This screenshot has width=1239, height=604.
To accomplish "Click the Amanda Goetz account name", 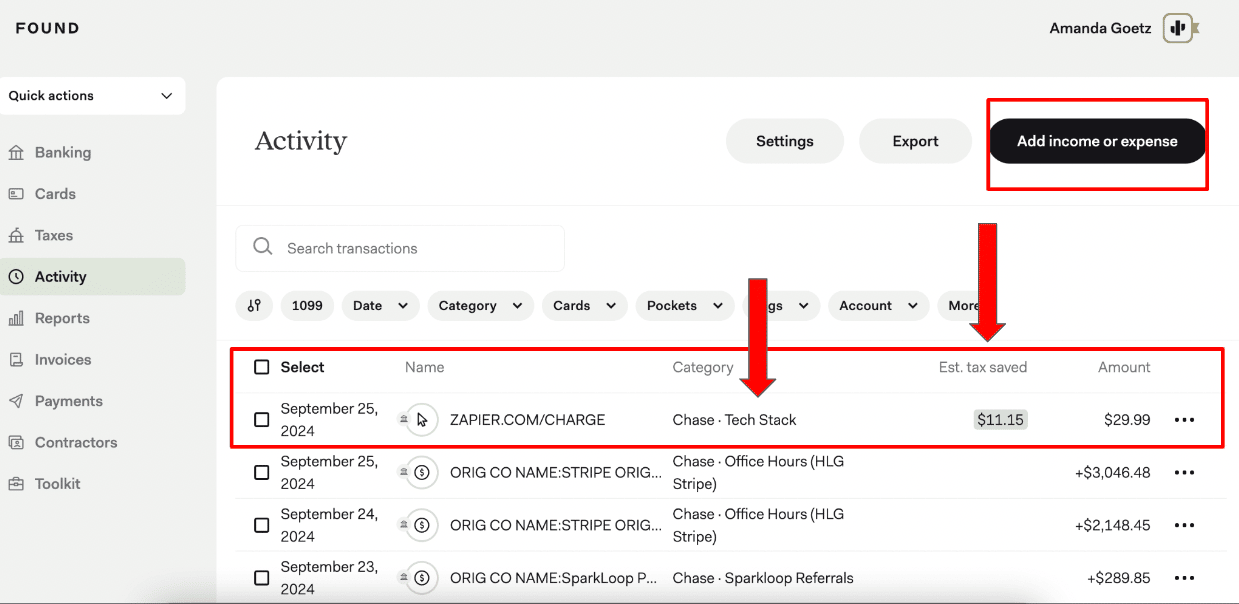I will [1102, 28].
